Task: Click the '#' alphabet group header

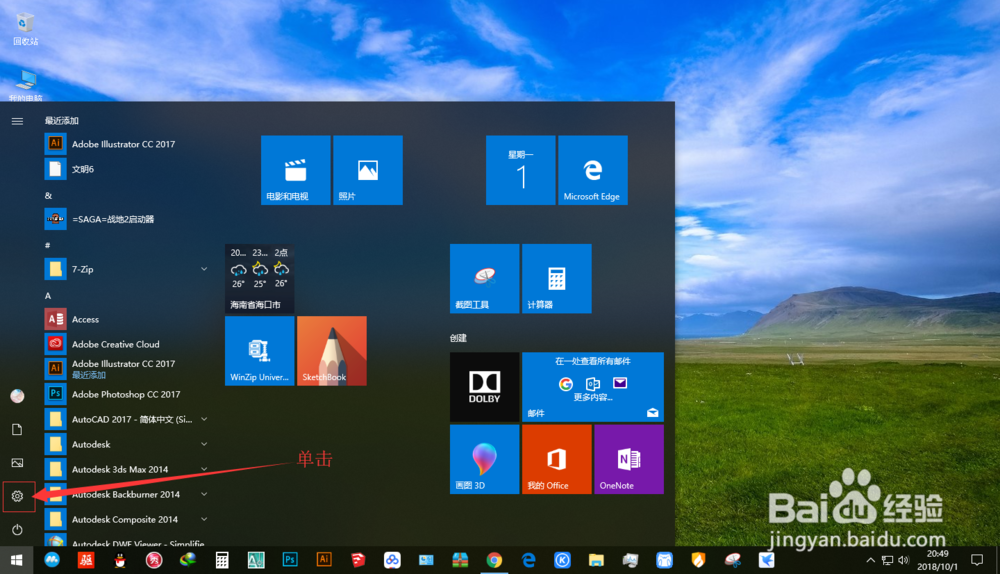Action: (x=47, y=245)
